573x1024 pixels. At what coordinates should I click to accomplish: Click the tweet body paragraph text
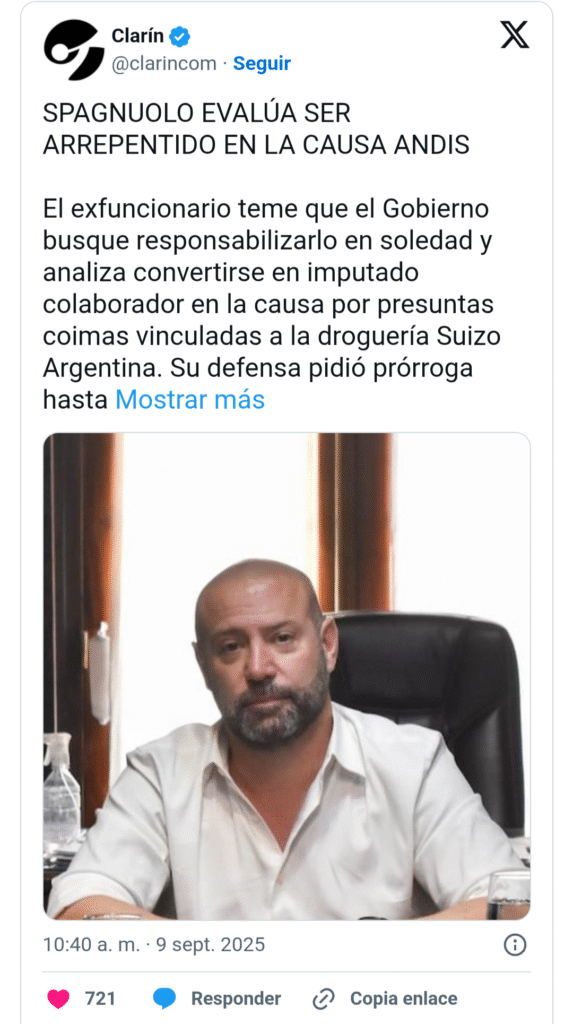pos(268,304)
